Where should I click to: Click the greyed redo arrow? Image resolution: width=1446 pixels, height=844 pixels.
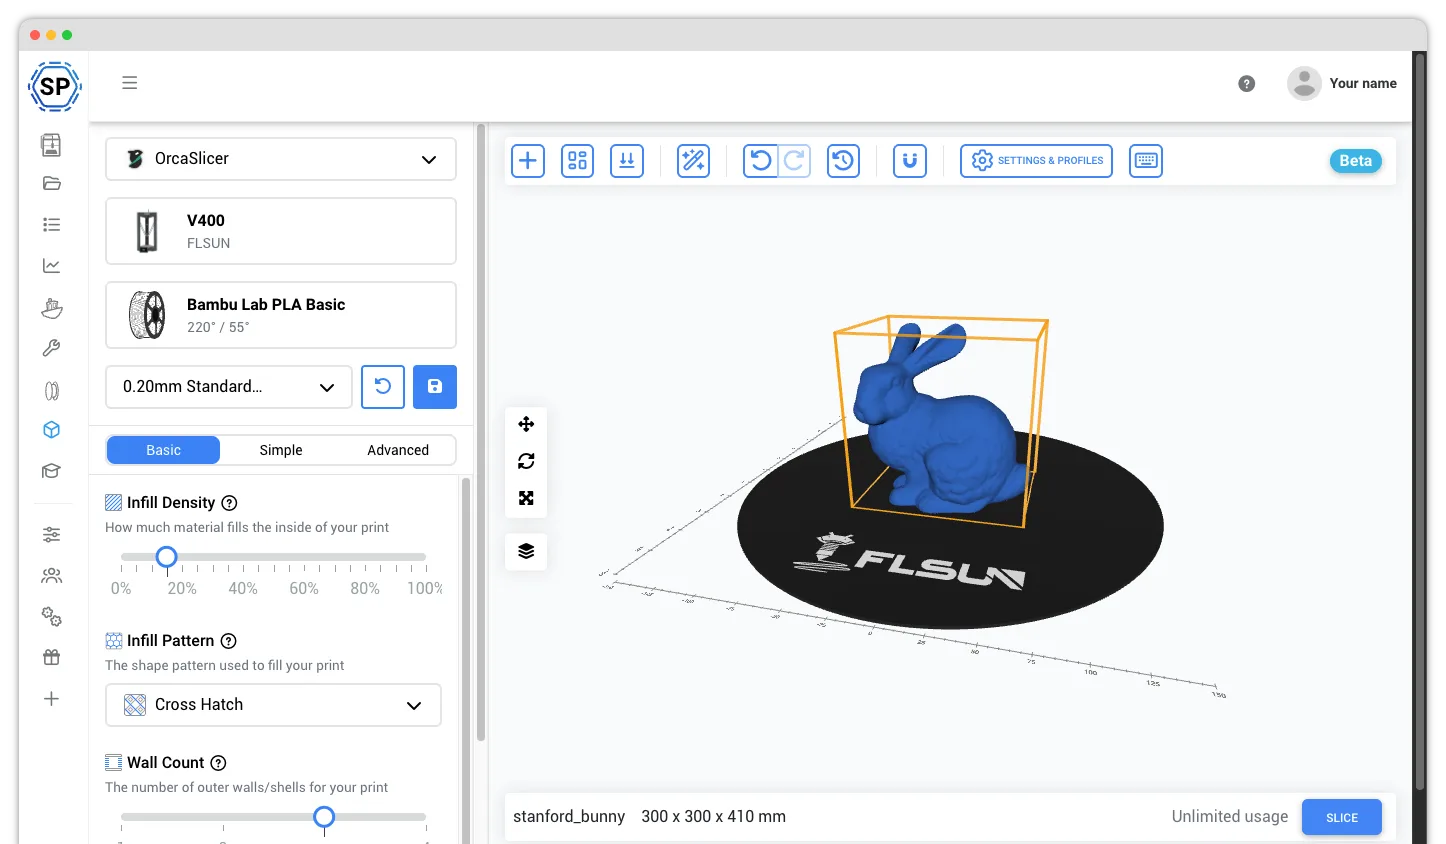coord(794,161)
